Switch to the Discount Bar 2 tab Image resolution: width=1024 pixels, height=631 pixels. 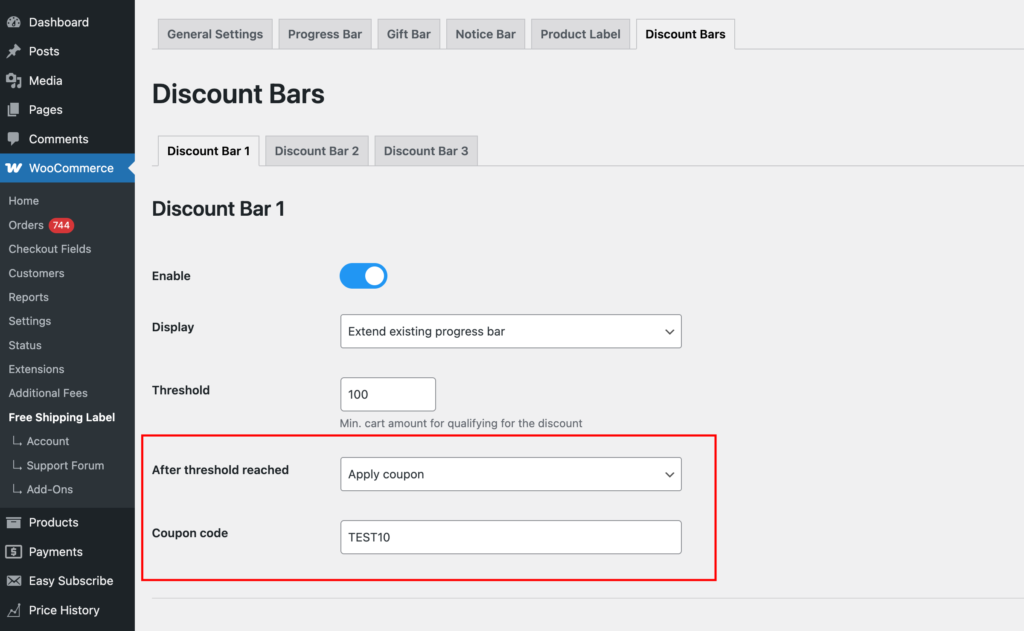coord(316,150)
